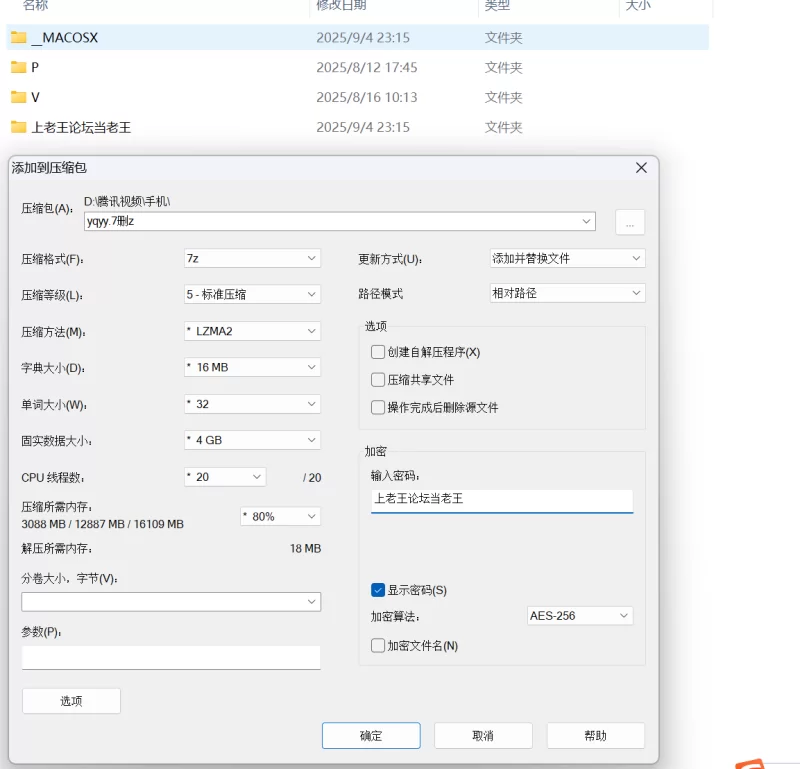Untick the 显示密码(S) checkbox
The height and width of the screenshot is (769, 800).
[x=378, y=590]
